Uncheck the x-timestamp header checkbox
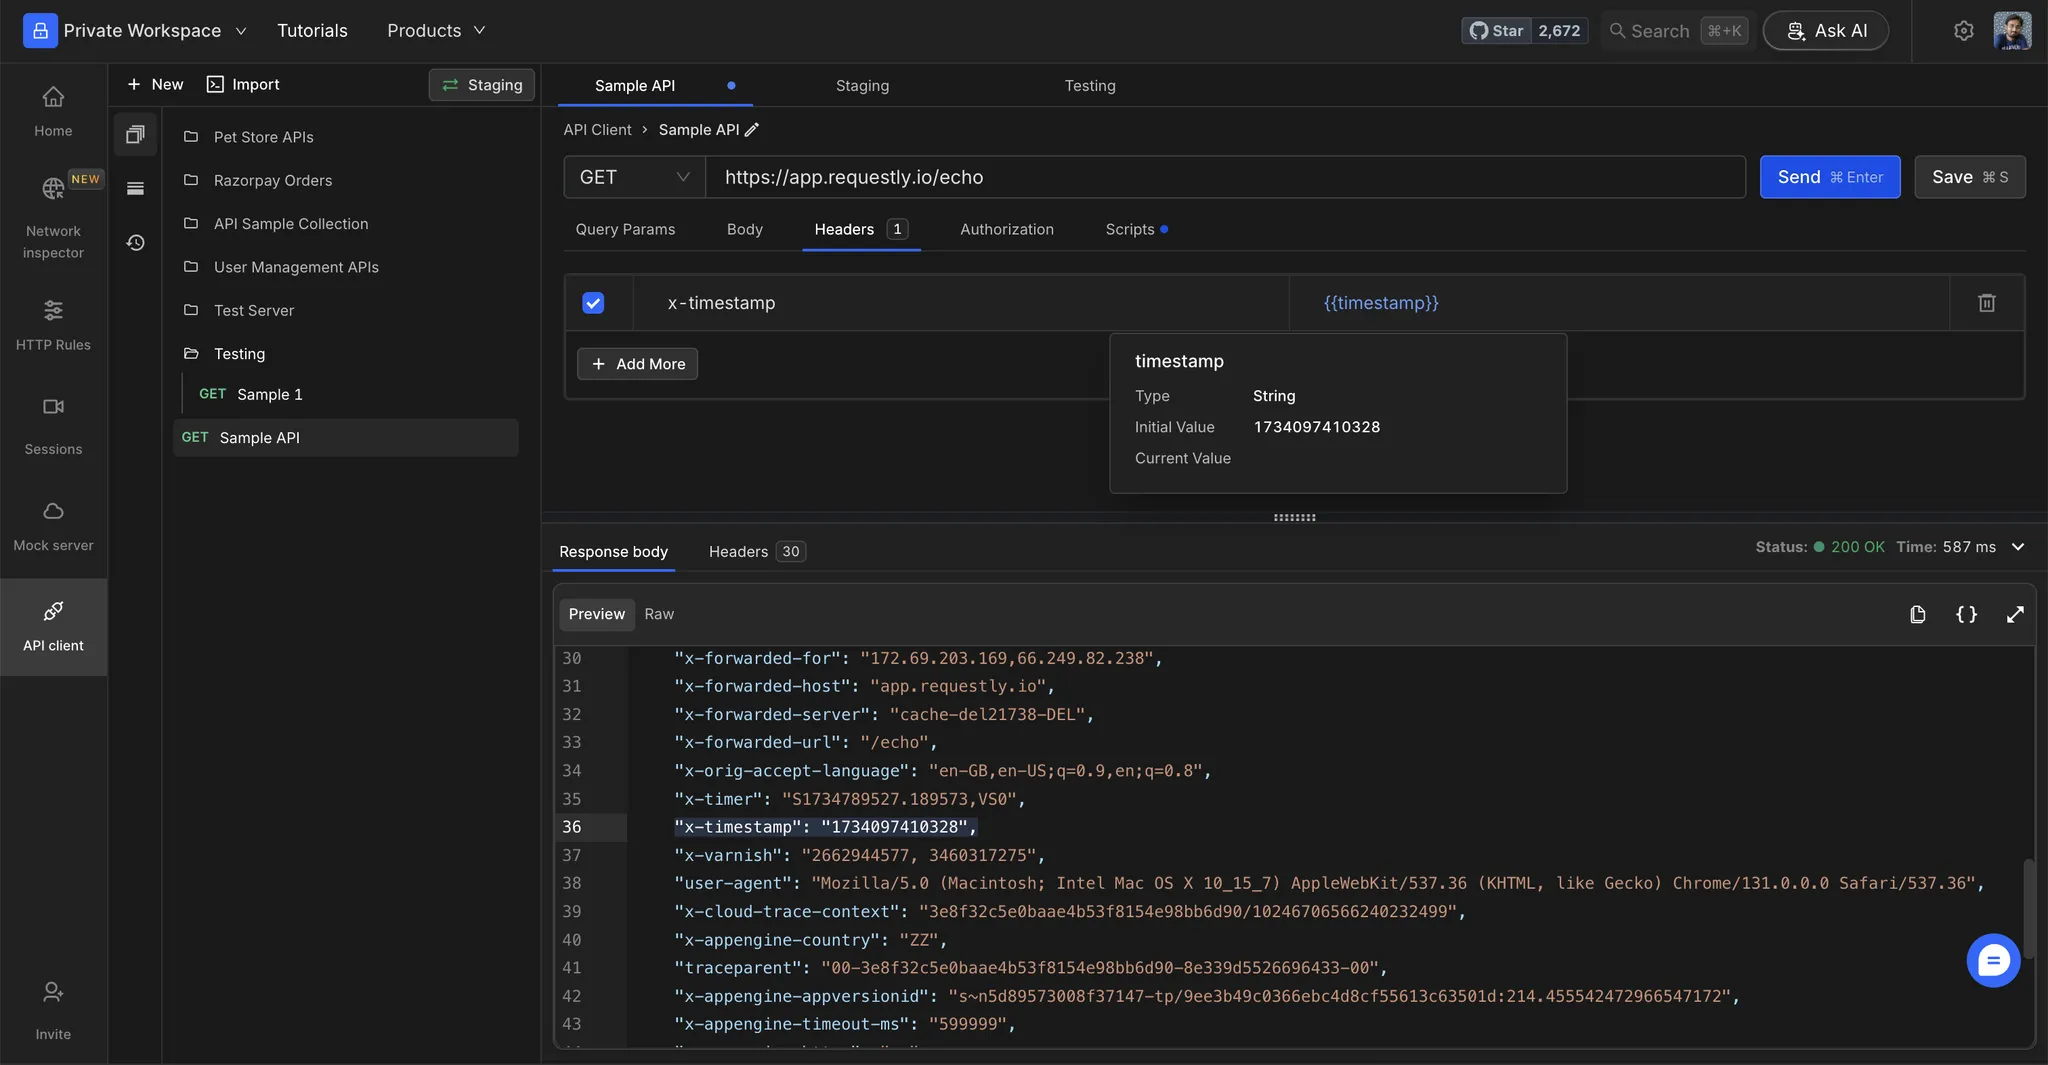The image size is (2048, 1065). 593,303
